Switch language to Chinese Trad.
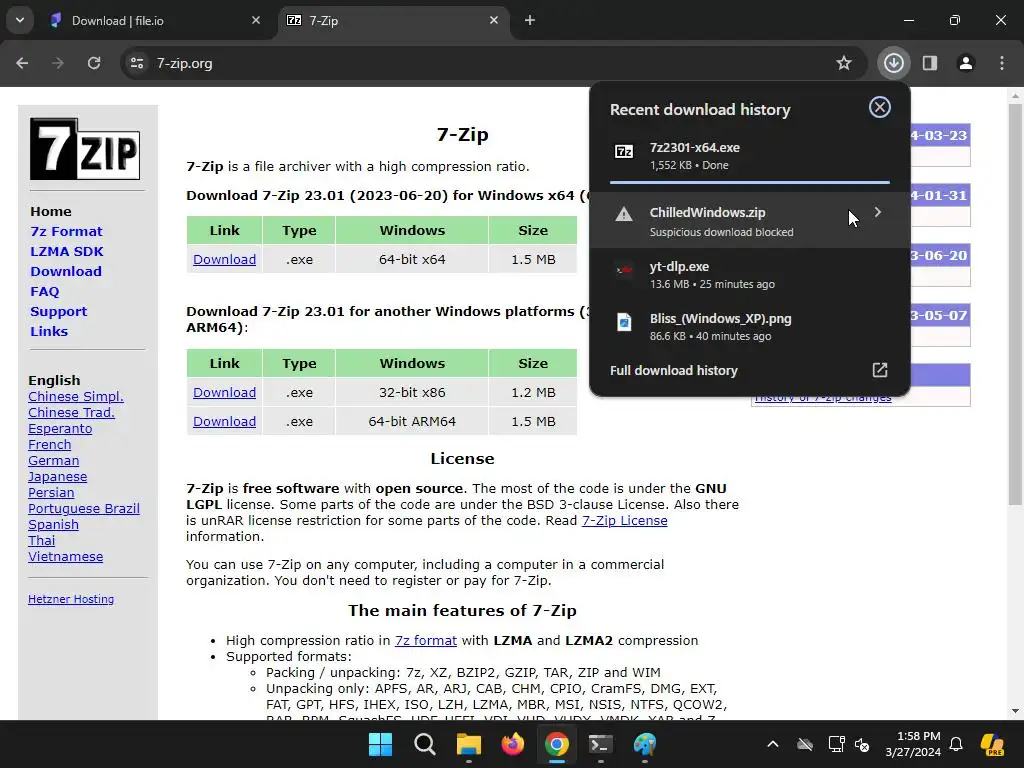Viewport: 1024px width, 768px height. point(71,413)
